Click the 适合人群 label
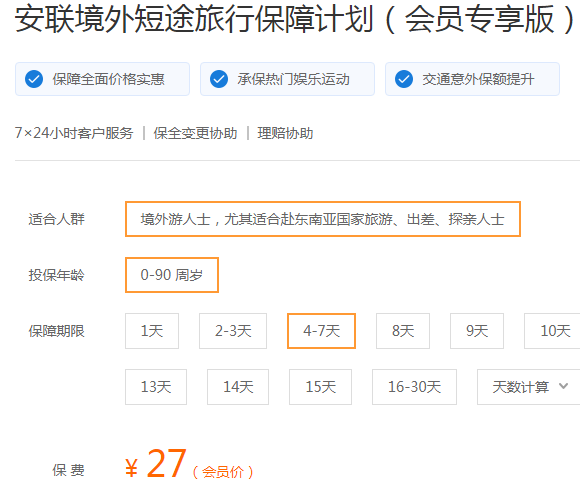The width and height of the screenshot is (580, 483). [57, 219]
